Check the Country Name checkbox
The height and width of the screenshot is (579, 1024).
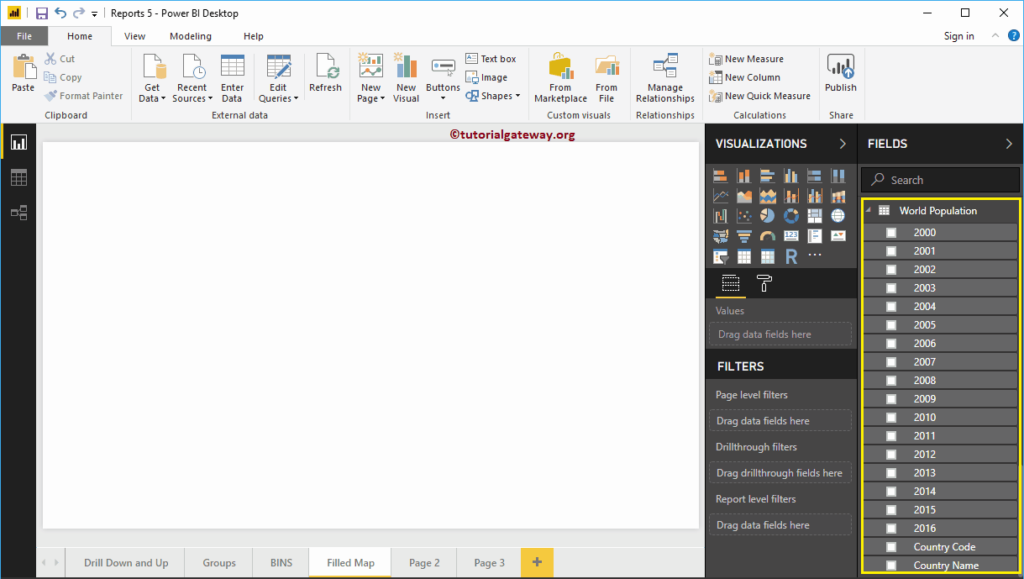pyautogui.click(x=891, y=565)
